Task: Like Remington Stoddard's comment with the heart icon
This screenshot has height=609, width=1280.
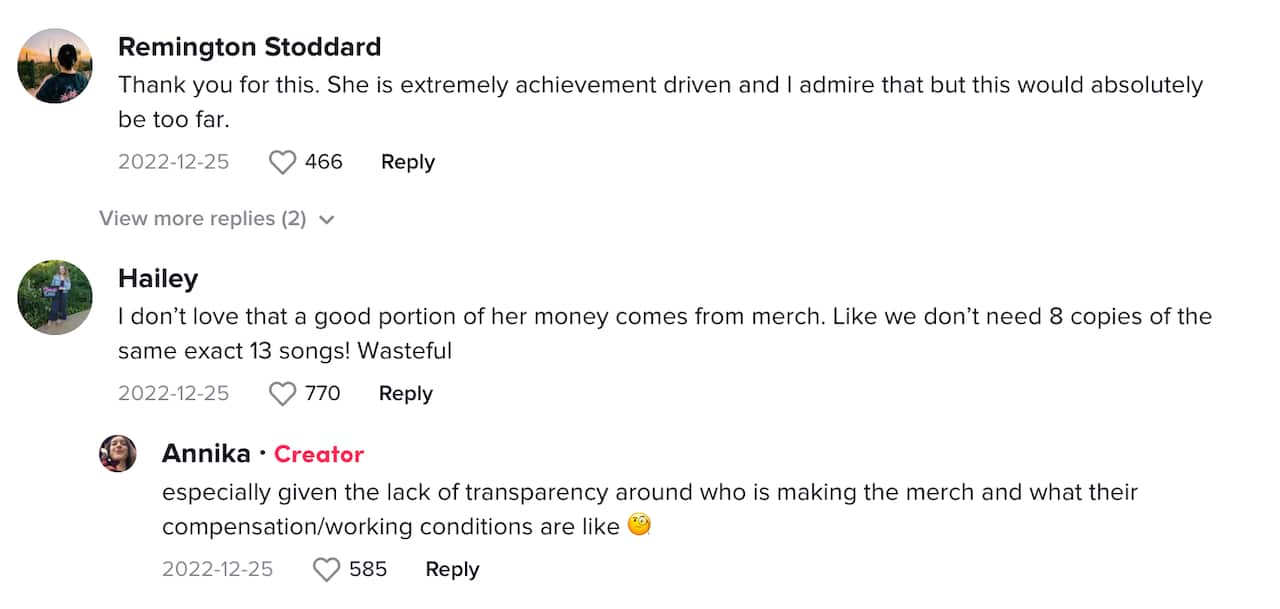Action: (x=282, y=161)
